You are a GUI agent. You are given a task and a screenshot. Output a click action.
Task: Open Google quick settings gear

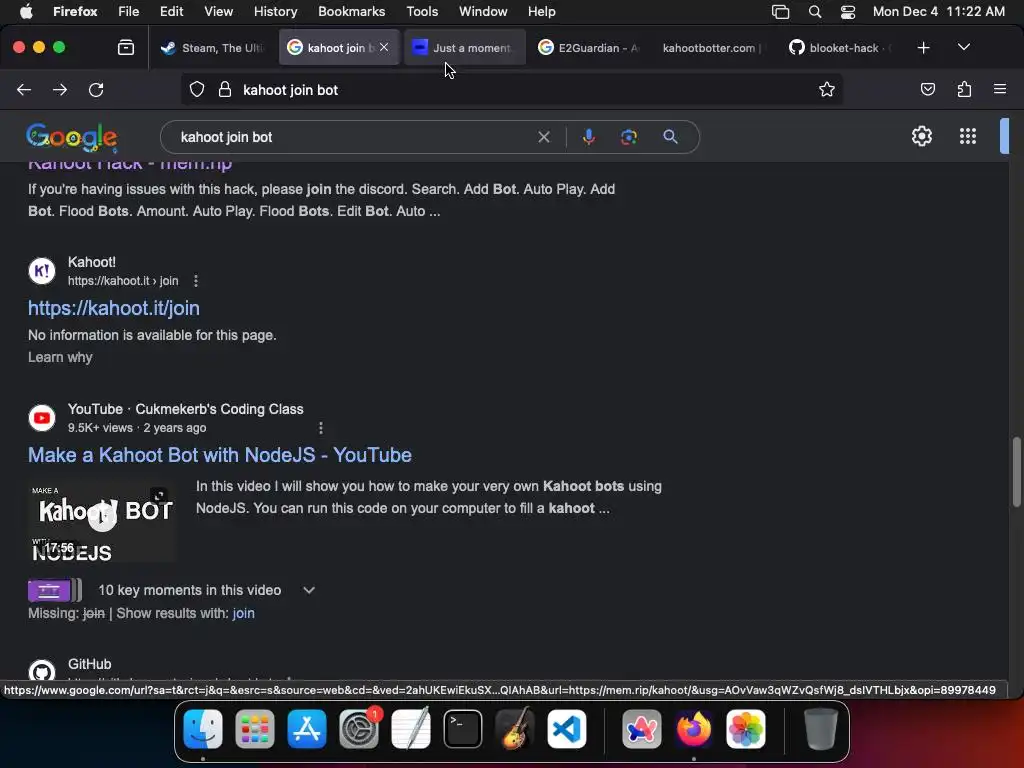[921, 136]
